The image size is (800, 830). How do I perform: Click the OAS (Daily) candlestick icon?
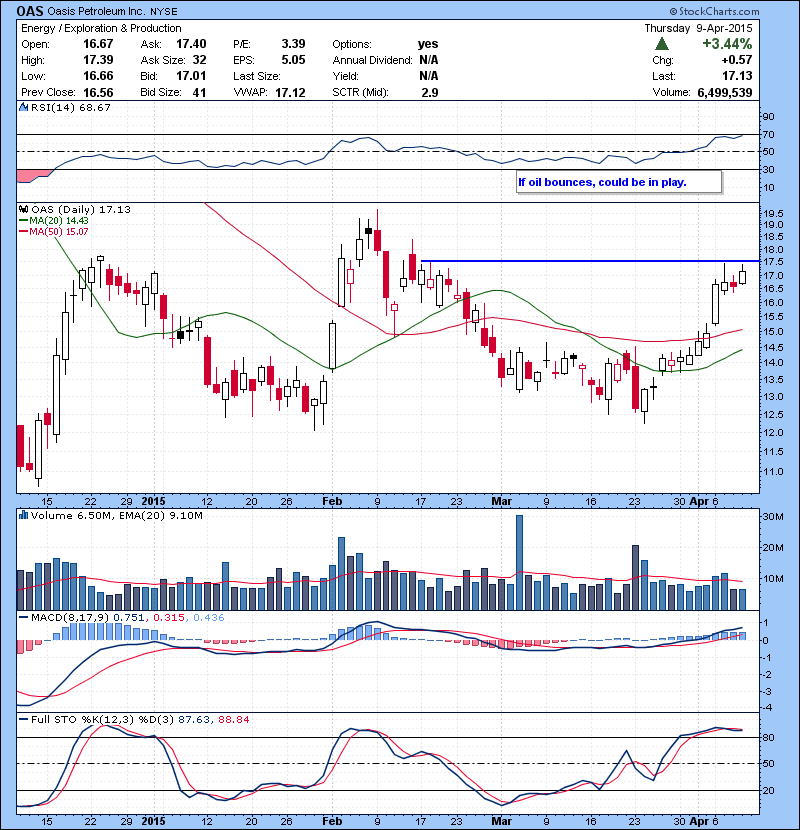(24, 209)
